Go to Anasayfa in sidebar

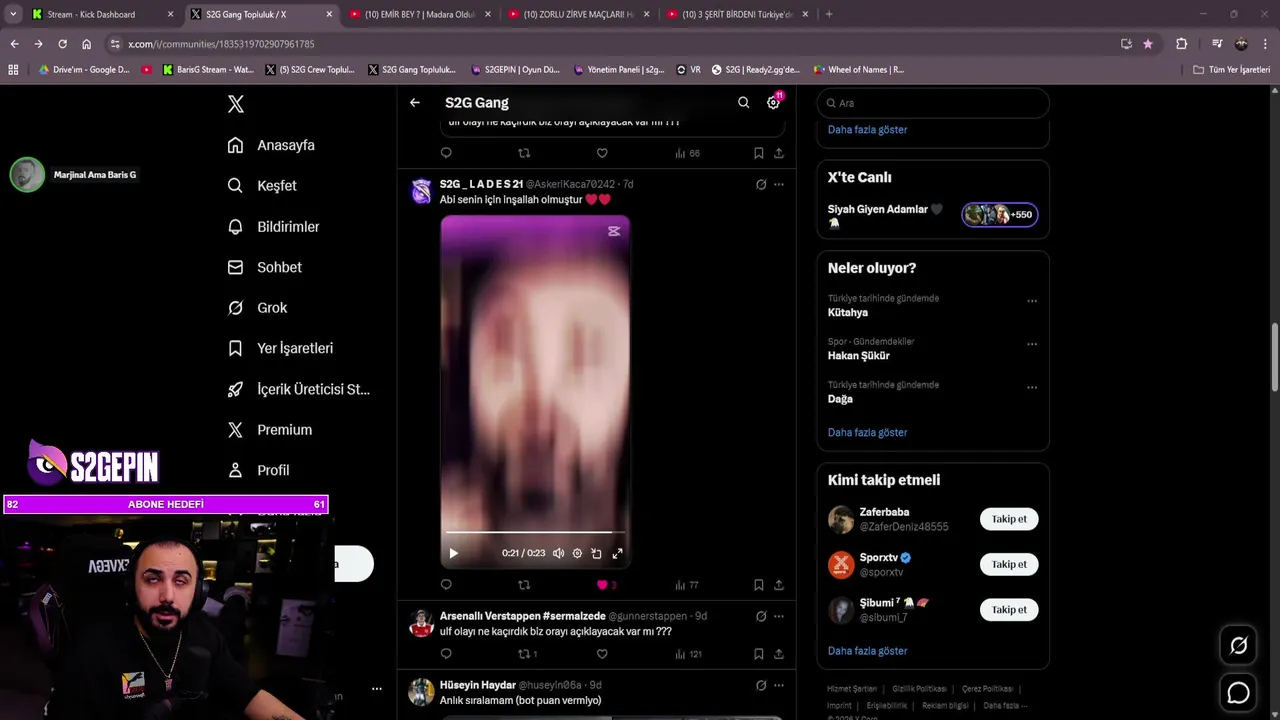tap(271, 145)
